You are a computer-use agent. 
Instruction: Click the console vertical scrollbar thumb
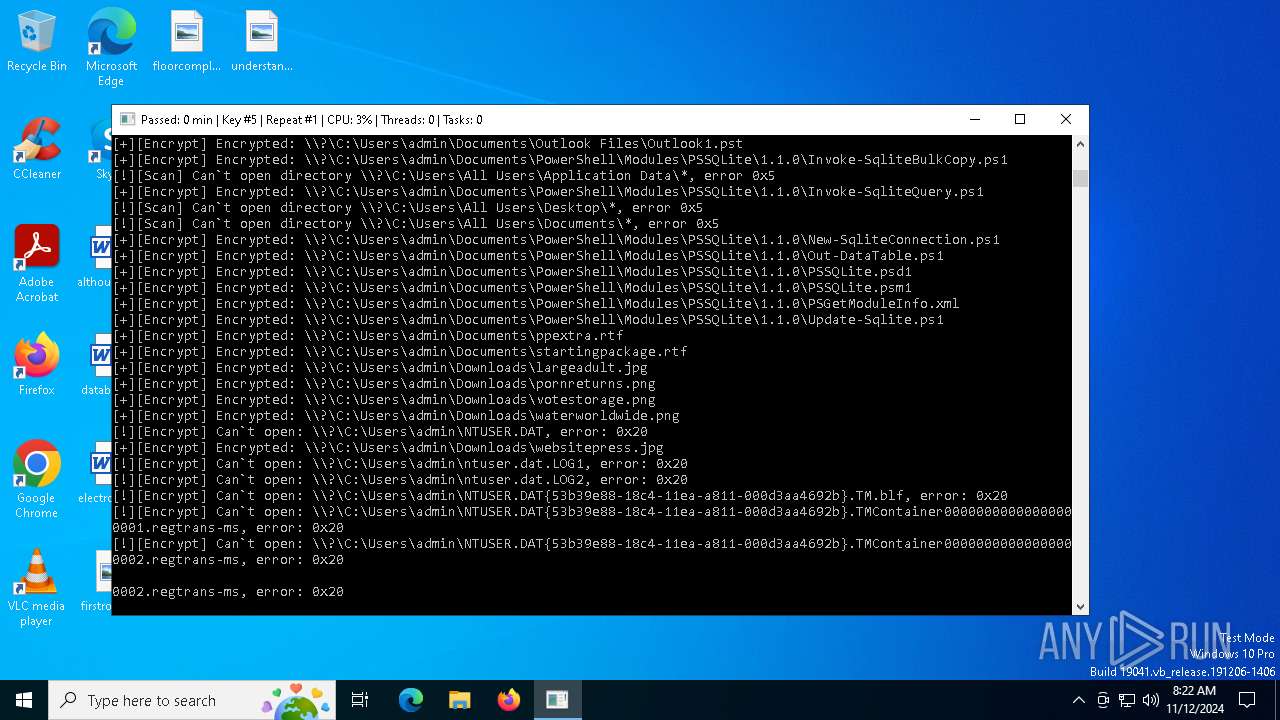(1080, 178)
